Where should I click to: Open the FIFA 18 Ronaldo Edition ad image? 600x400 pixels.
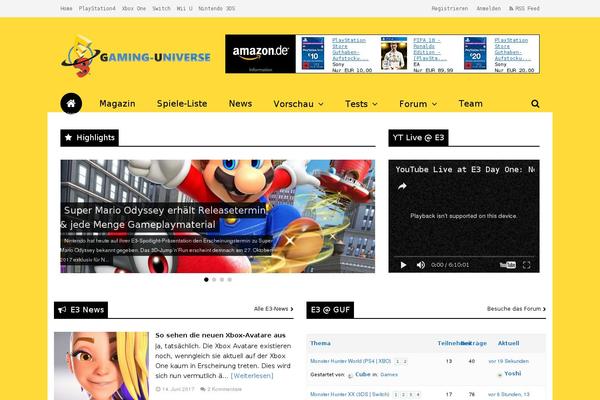pos(394,53)
